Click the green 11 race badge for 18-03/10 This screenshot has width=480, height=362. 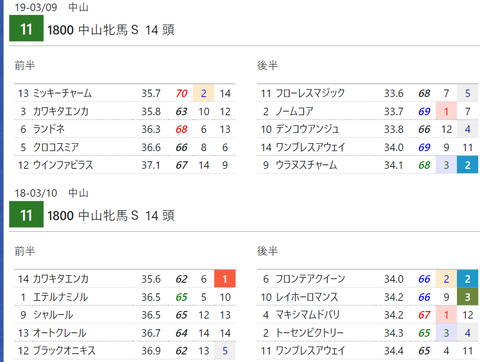[x=26, y=214]
